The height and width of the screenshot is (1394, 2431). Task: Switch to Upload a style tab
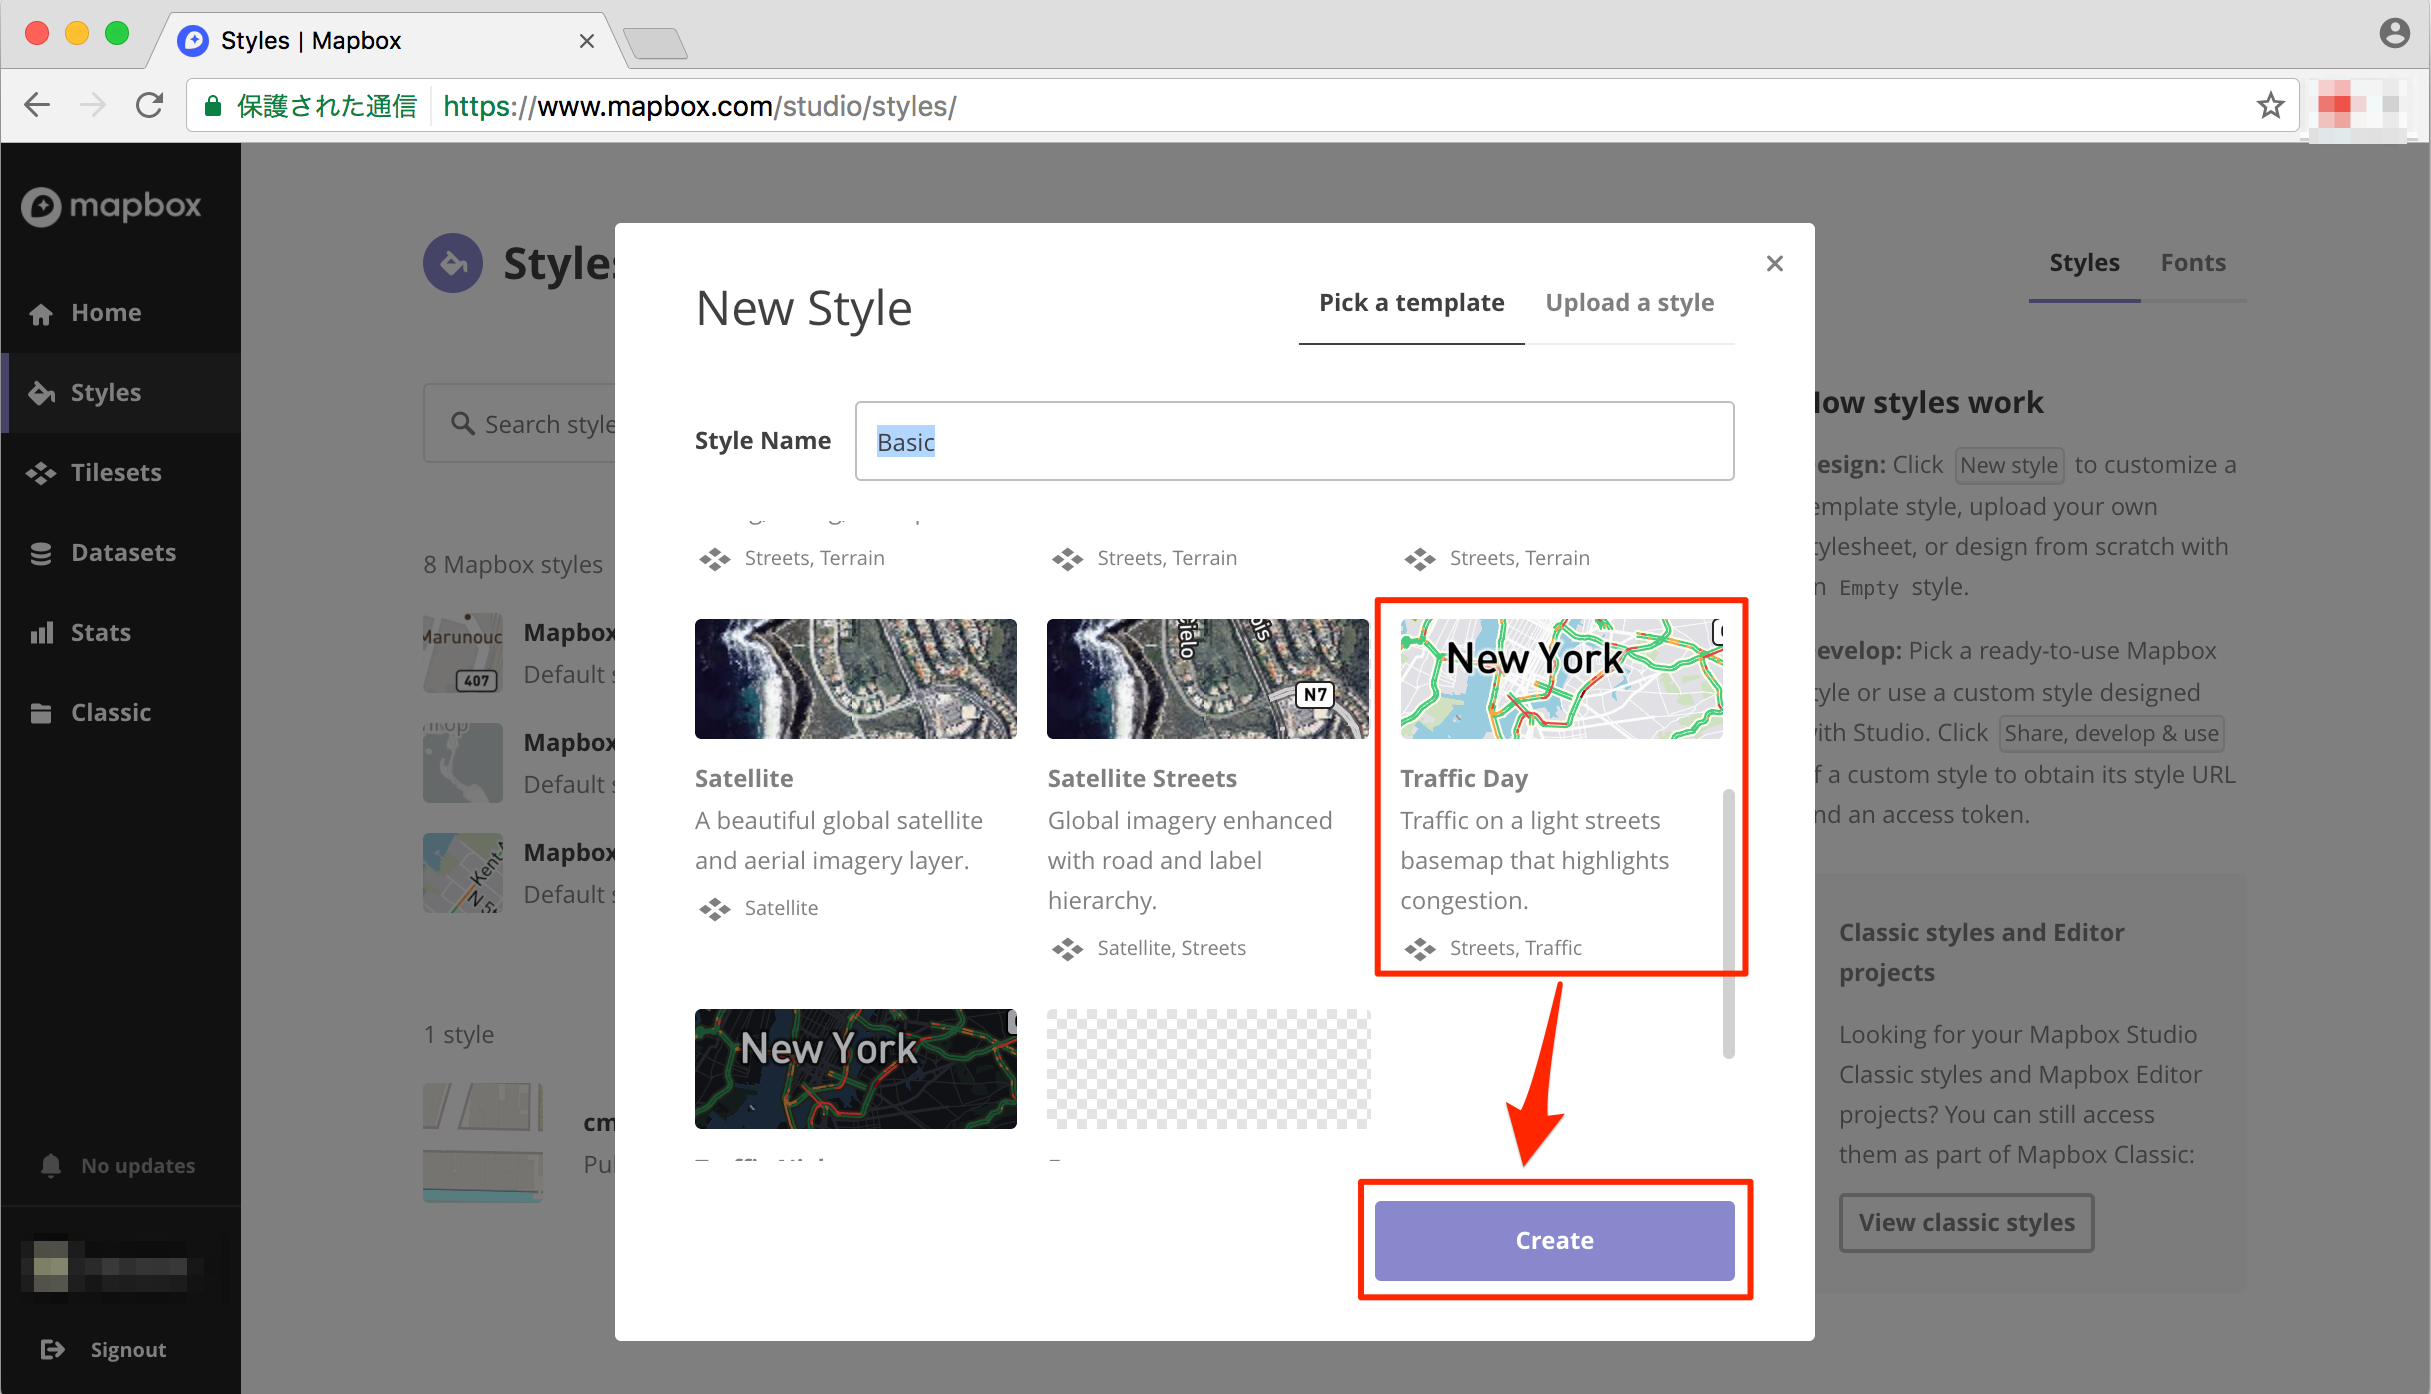tap(1629, 303)
